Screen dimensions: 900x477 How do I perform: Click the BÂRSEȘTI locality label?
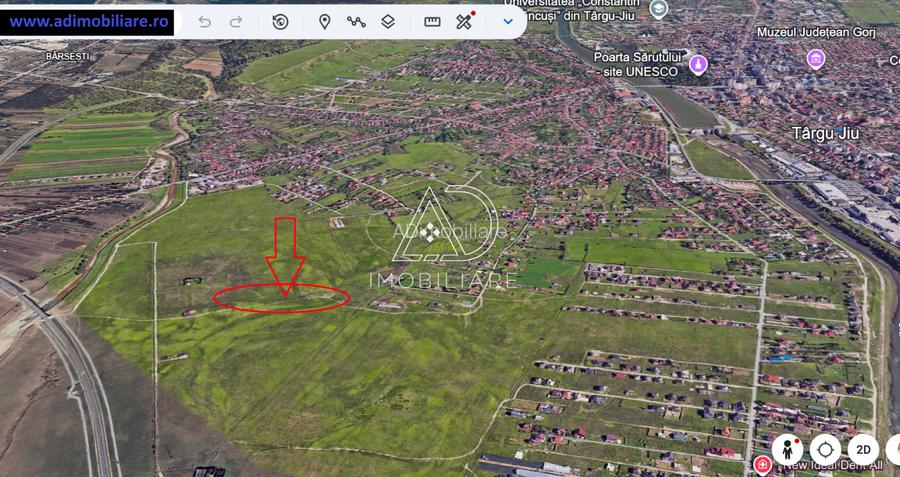67,56
